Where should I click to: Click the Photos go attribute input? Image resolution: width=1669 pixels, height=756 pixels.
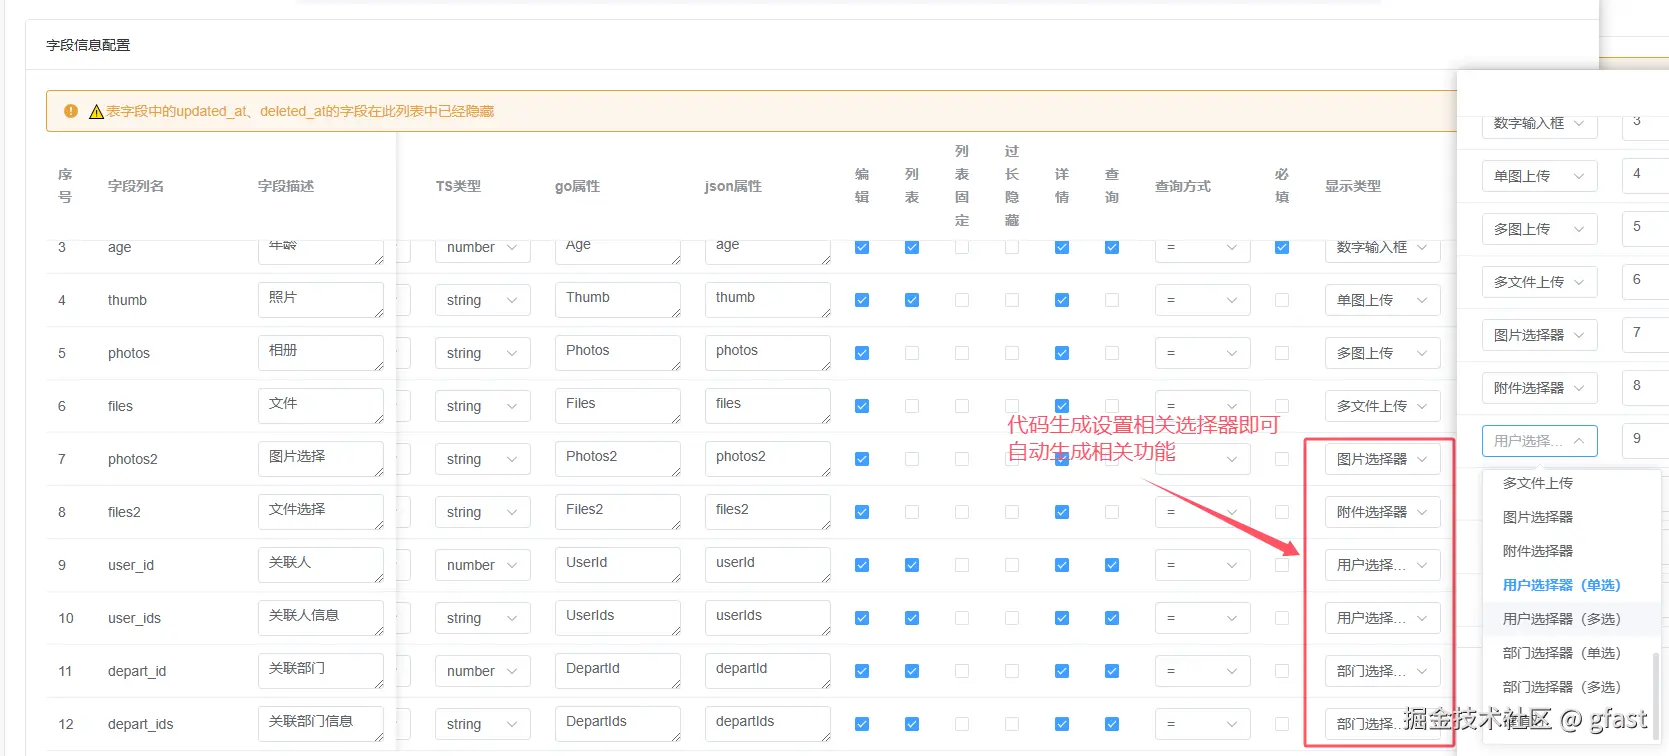tap(618, 353)
